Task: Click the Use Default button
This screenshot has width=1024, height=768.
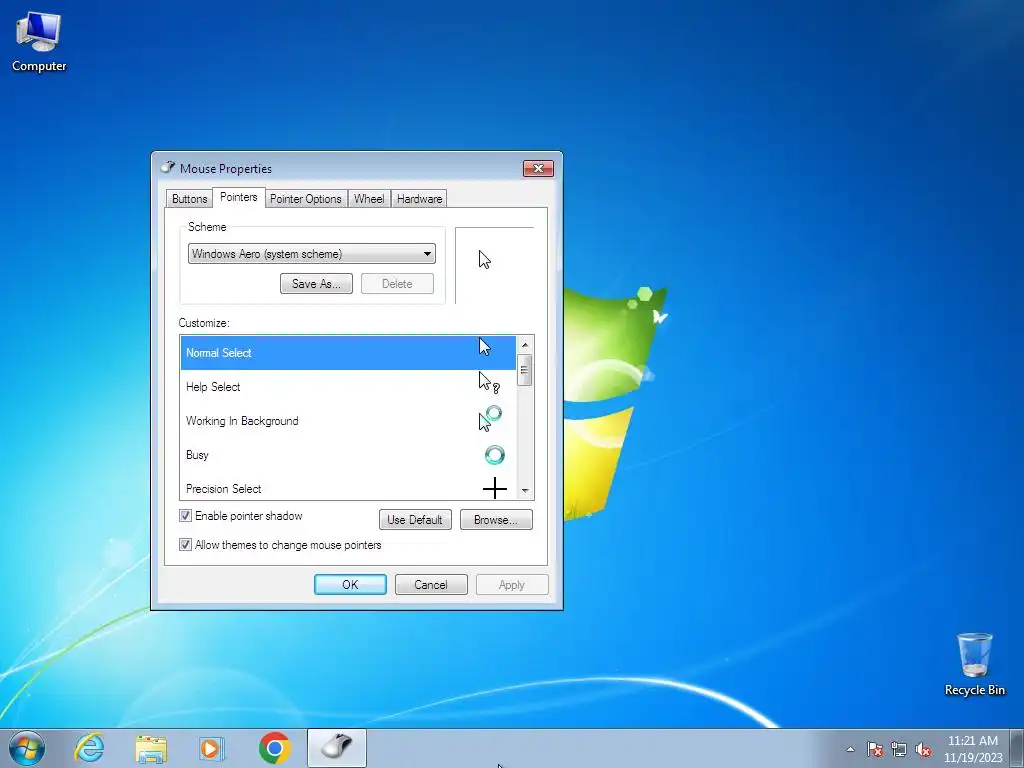Action: click(x=415, y=519)
